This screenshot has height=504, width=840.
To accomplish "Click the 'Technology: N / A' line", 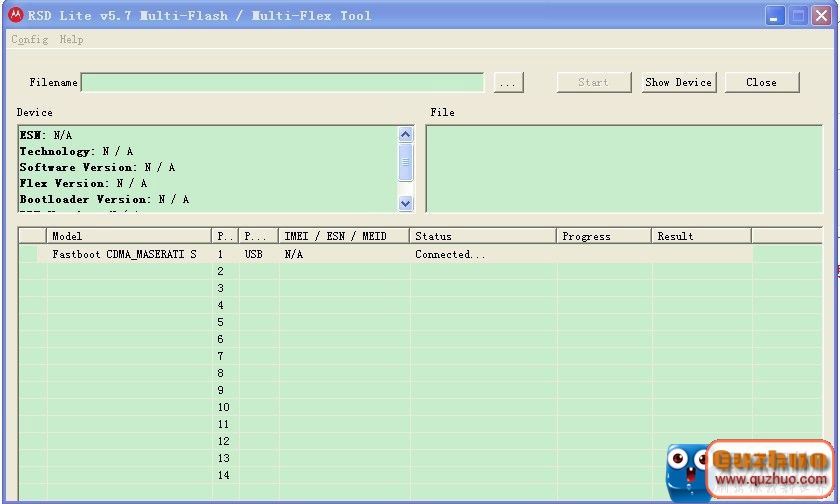I will [76, 151].
